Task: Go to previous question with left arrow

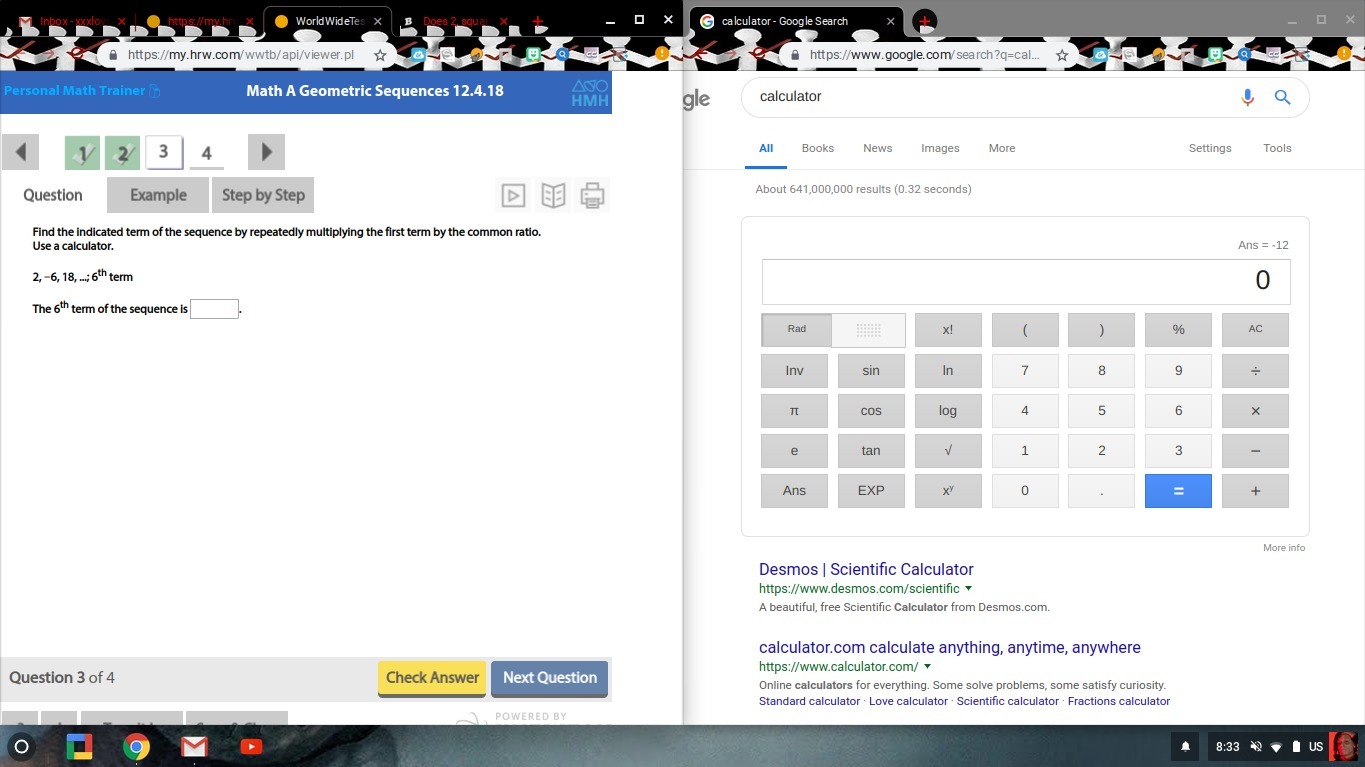Action: (x=20, y=152)
